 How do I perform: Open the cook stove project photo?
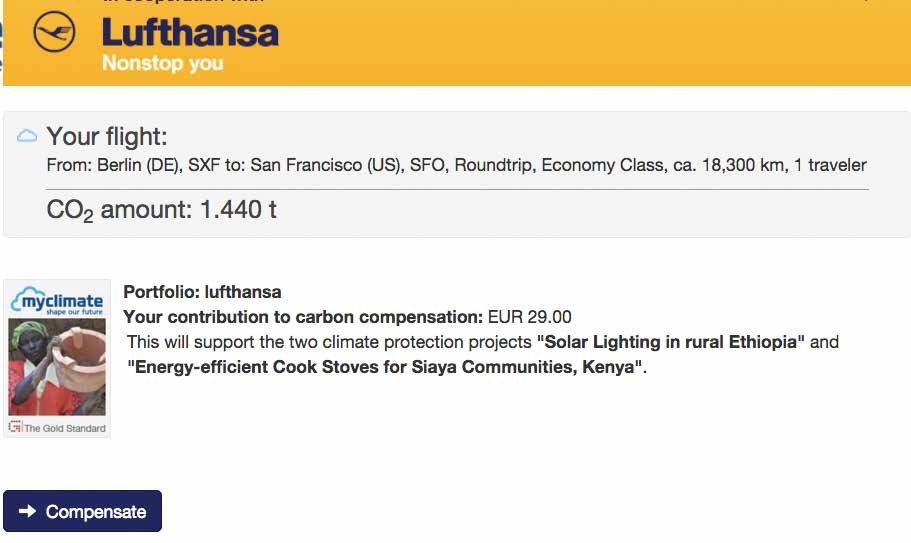57,367
